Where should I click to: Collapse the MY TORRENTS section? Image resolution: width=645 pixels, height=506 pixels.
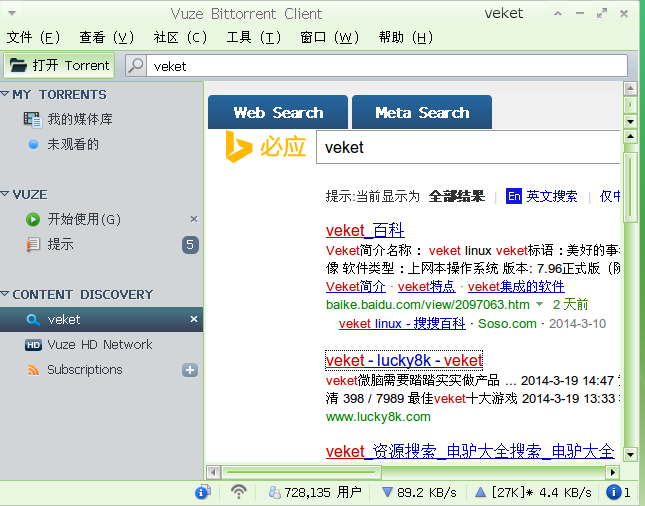click(5, 94)
